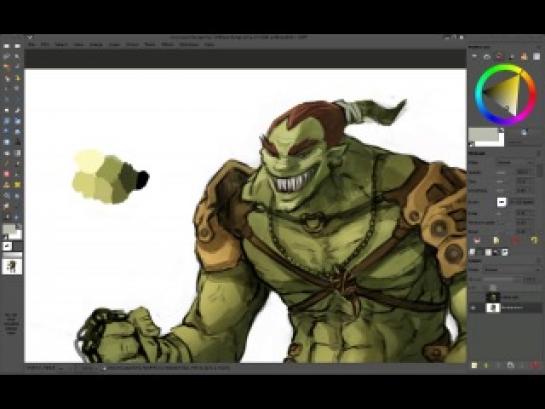Click the active brush indicator in toolbox

click(x=7, y=246)
